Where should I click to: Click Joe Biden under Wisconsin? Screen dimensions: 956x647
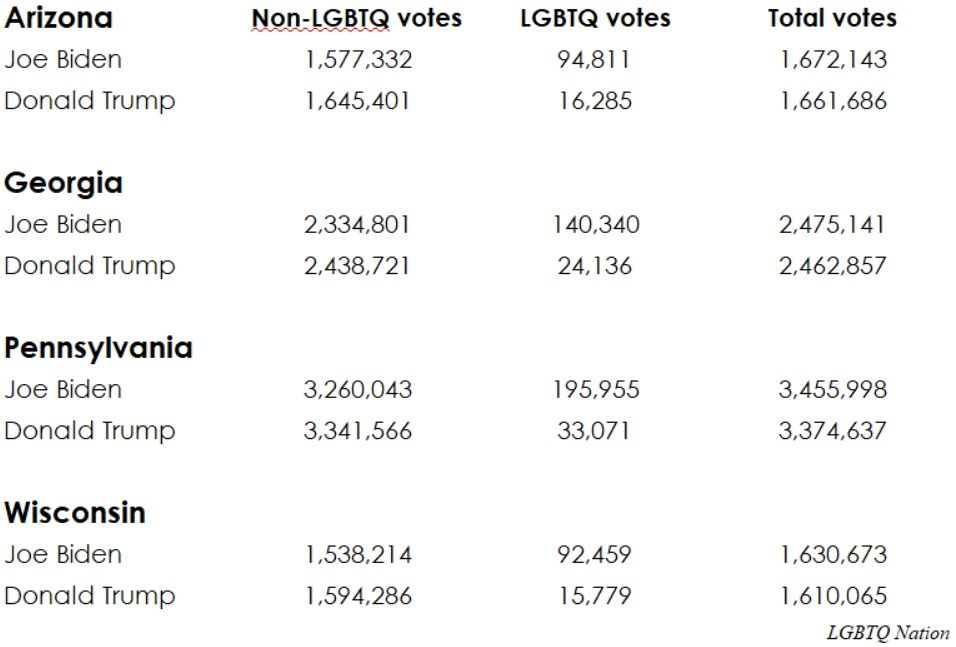coord(63,554)
